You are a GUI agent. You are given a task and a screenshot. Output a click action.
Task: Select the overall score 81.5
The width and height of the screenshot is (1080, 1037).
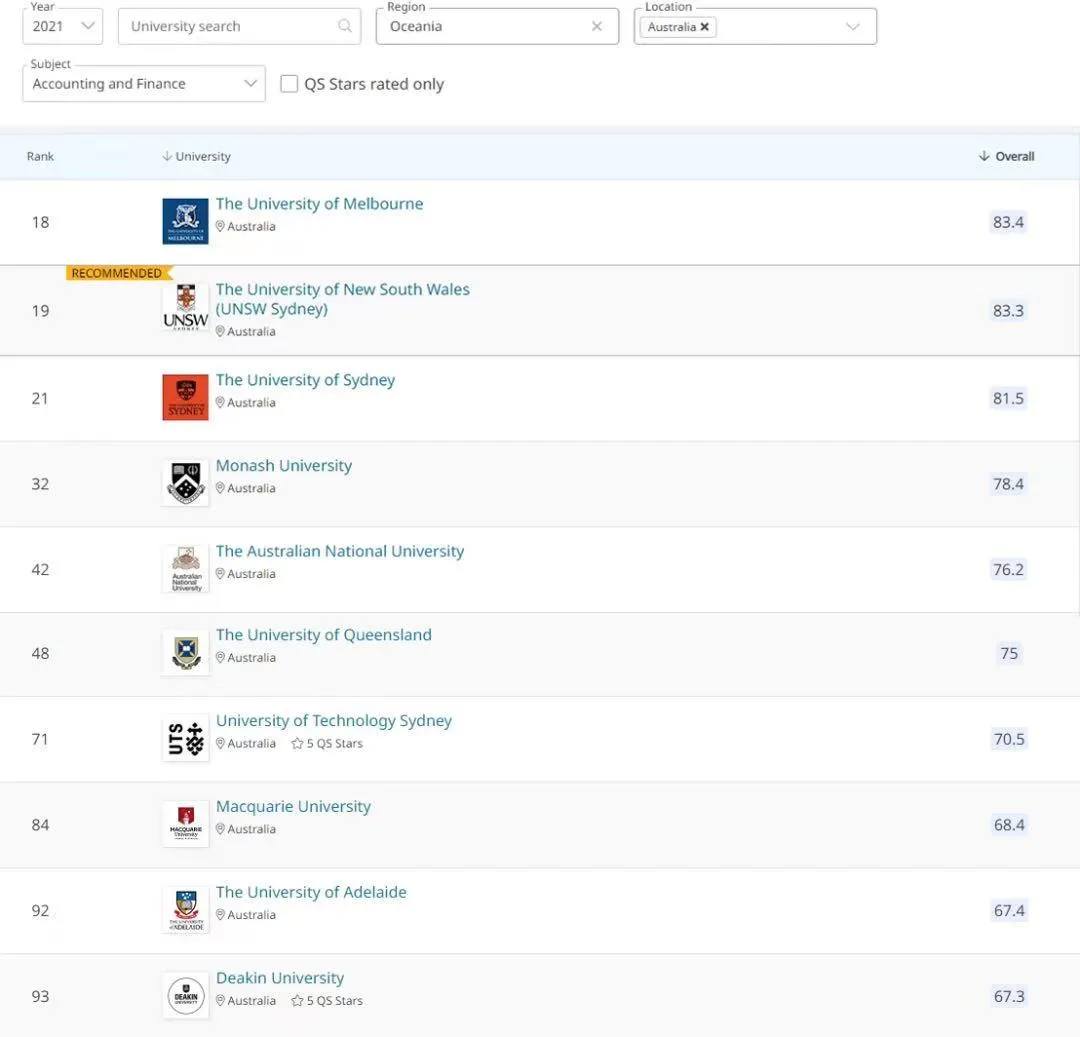tap(1008, 398)
